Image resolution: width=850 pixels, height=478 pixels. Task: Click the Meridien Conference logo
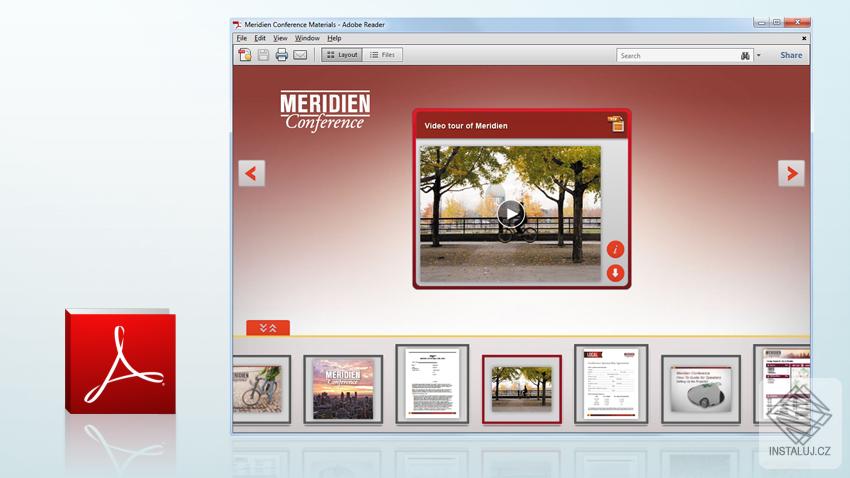[325, 111]
